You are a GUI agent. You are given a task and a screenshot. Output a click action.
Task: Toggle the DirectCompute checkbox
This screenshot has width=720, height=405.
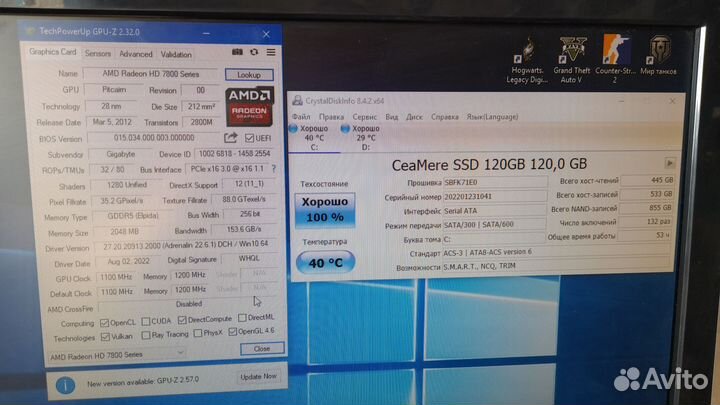[182, 320]
